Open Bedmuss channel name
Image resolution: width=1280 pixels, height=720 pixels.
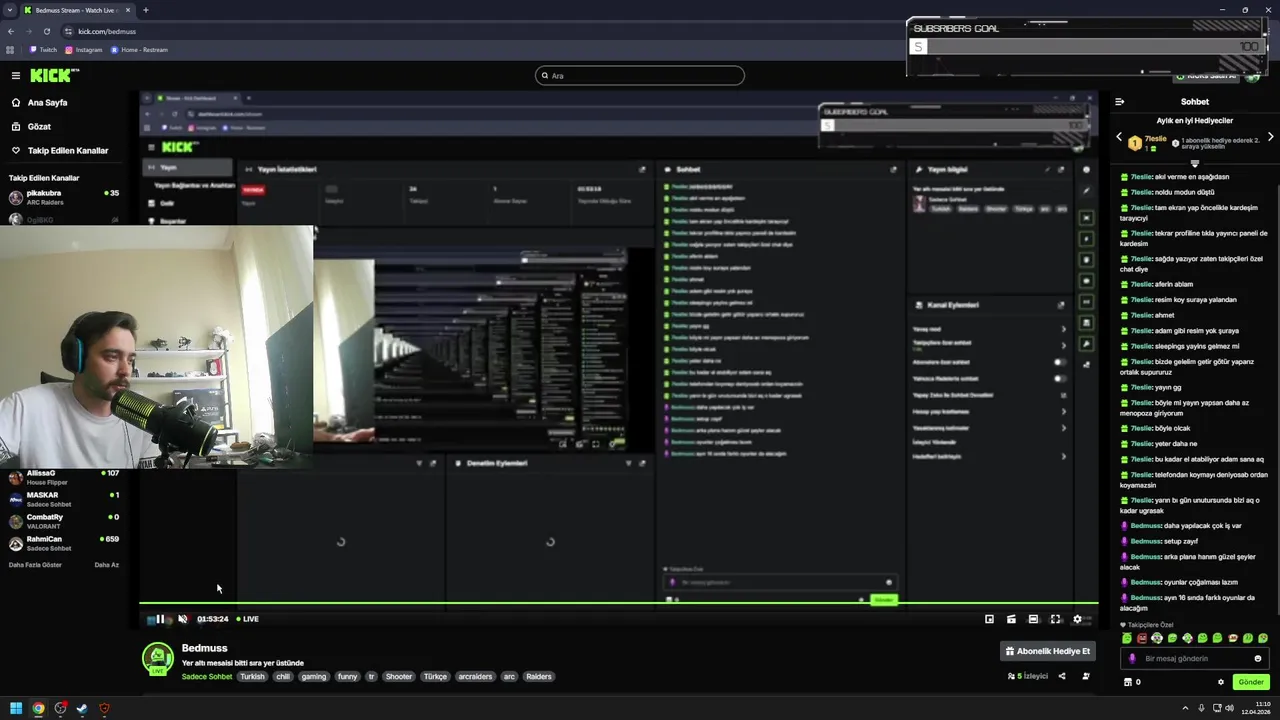tap(204, 648)
